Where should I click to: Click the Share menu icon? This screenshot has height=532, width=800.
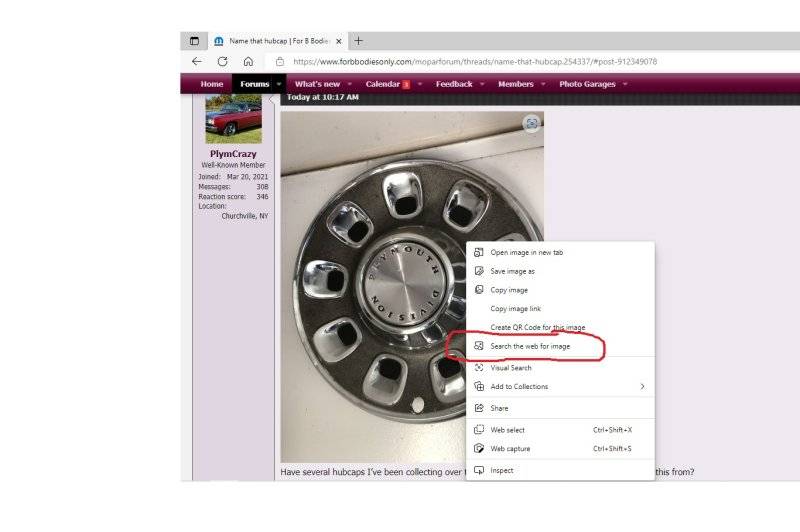click(479, 408)
